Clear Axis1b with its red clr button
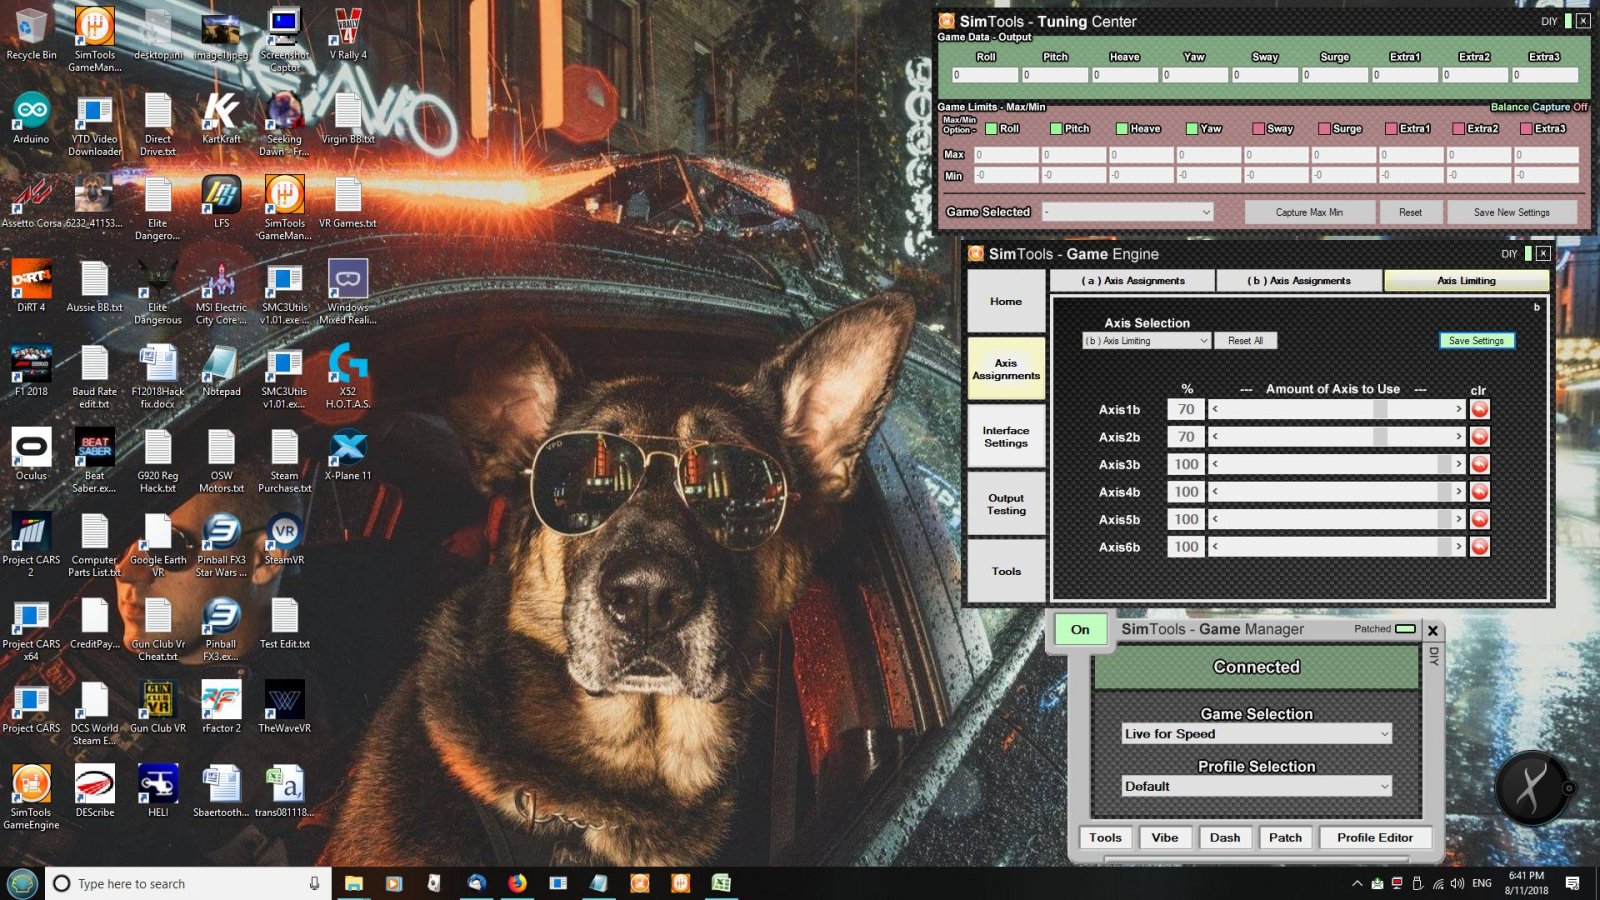Image resolution: width=1600 pixels, height=900 pixels. click(x=1479, y=409)
